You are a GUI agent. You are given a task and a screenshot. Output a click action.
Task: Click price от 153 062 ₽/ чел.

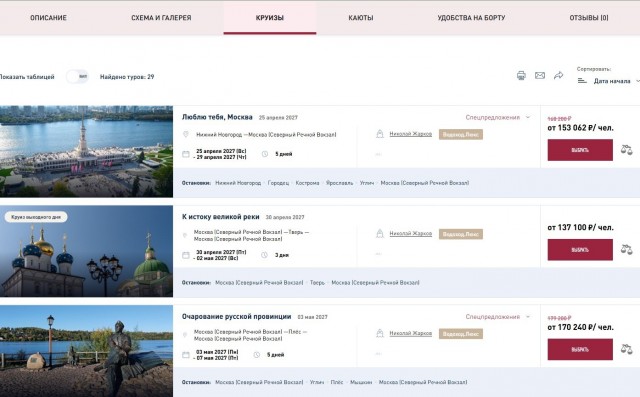click(580, 128)
